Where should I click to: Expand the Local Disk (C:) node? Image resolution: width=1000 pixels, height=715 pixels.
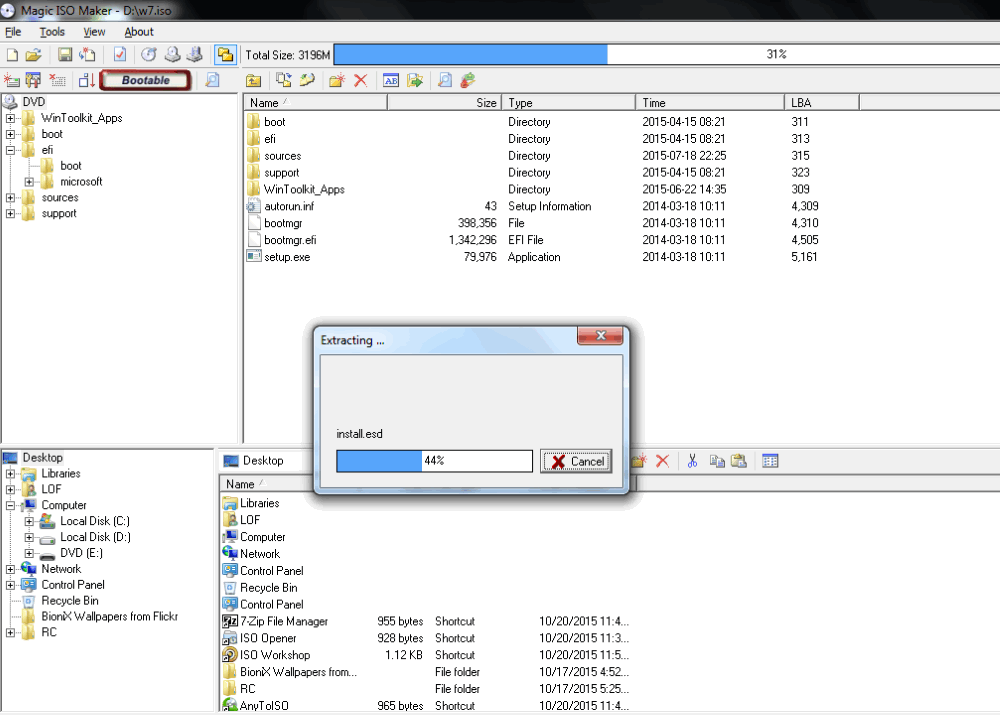point(29,521)
